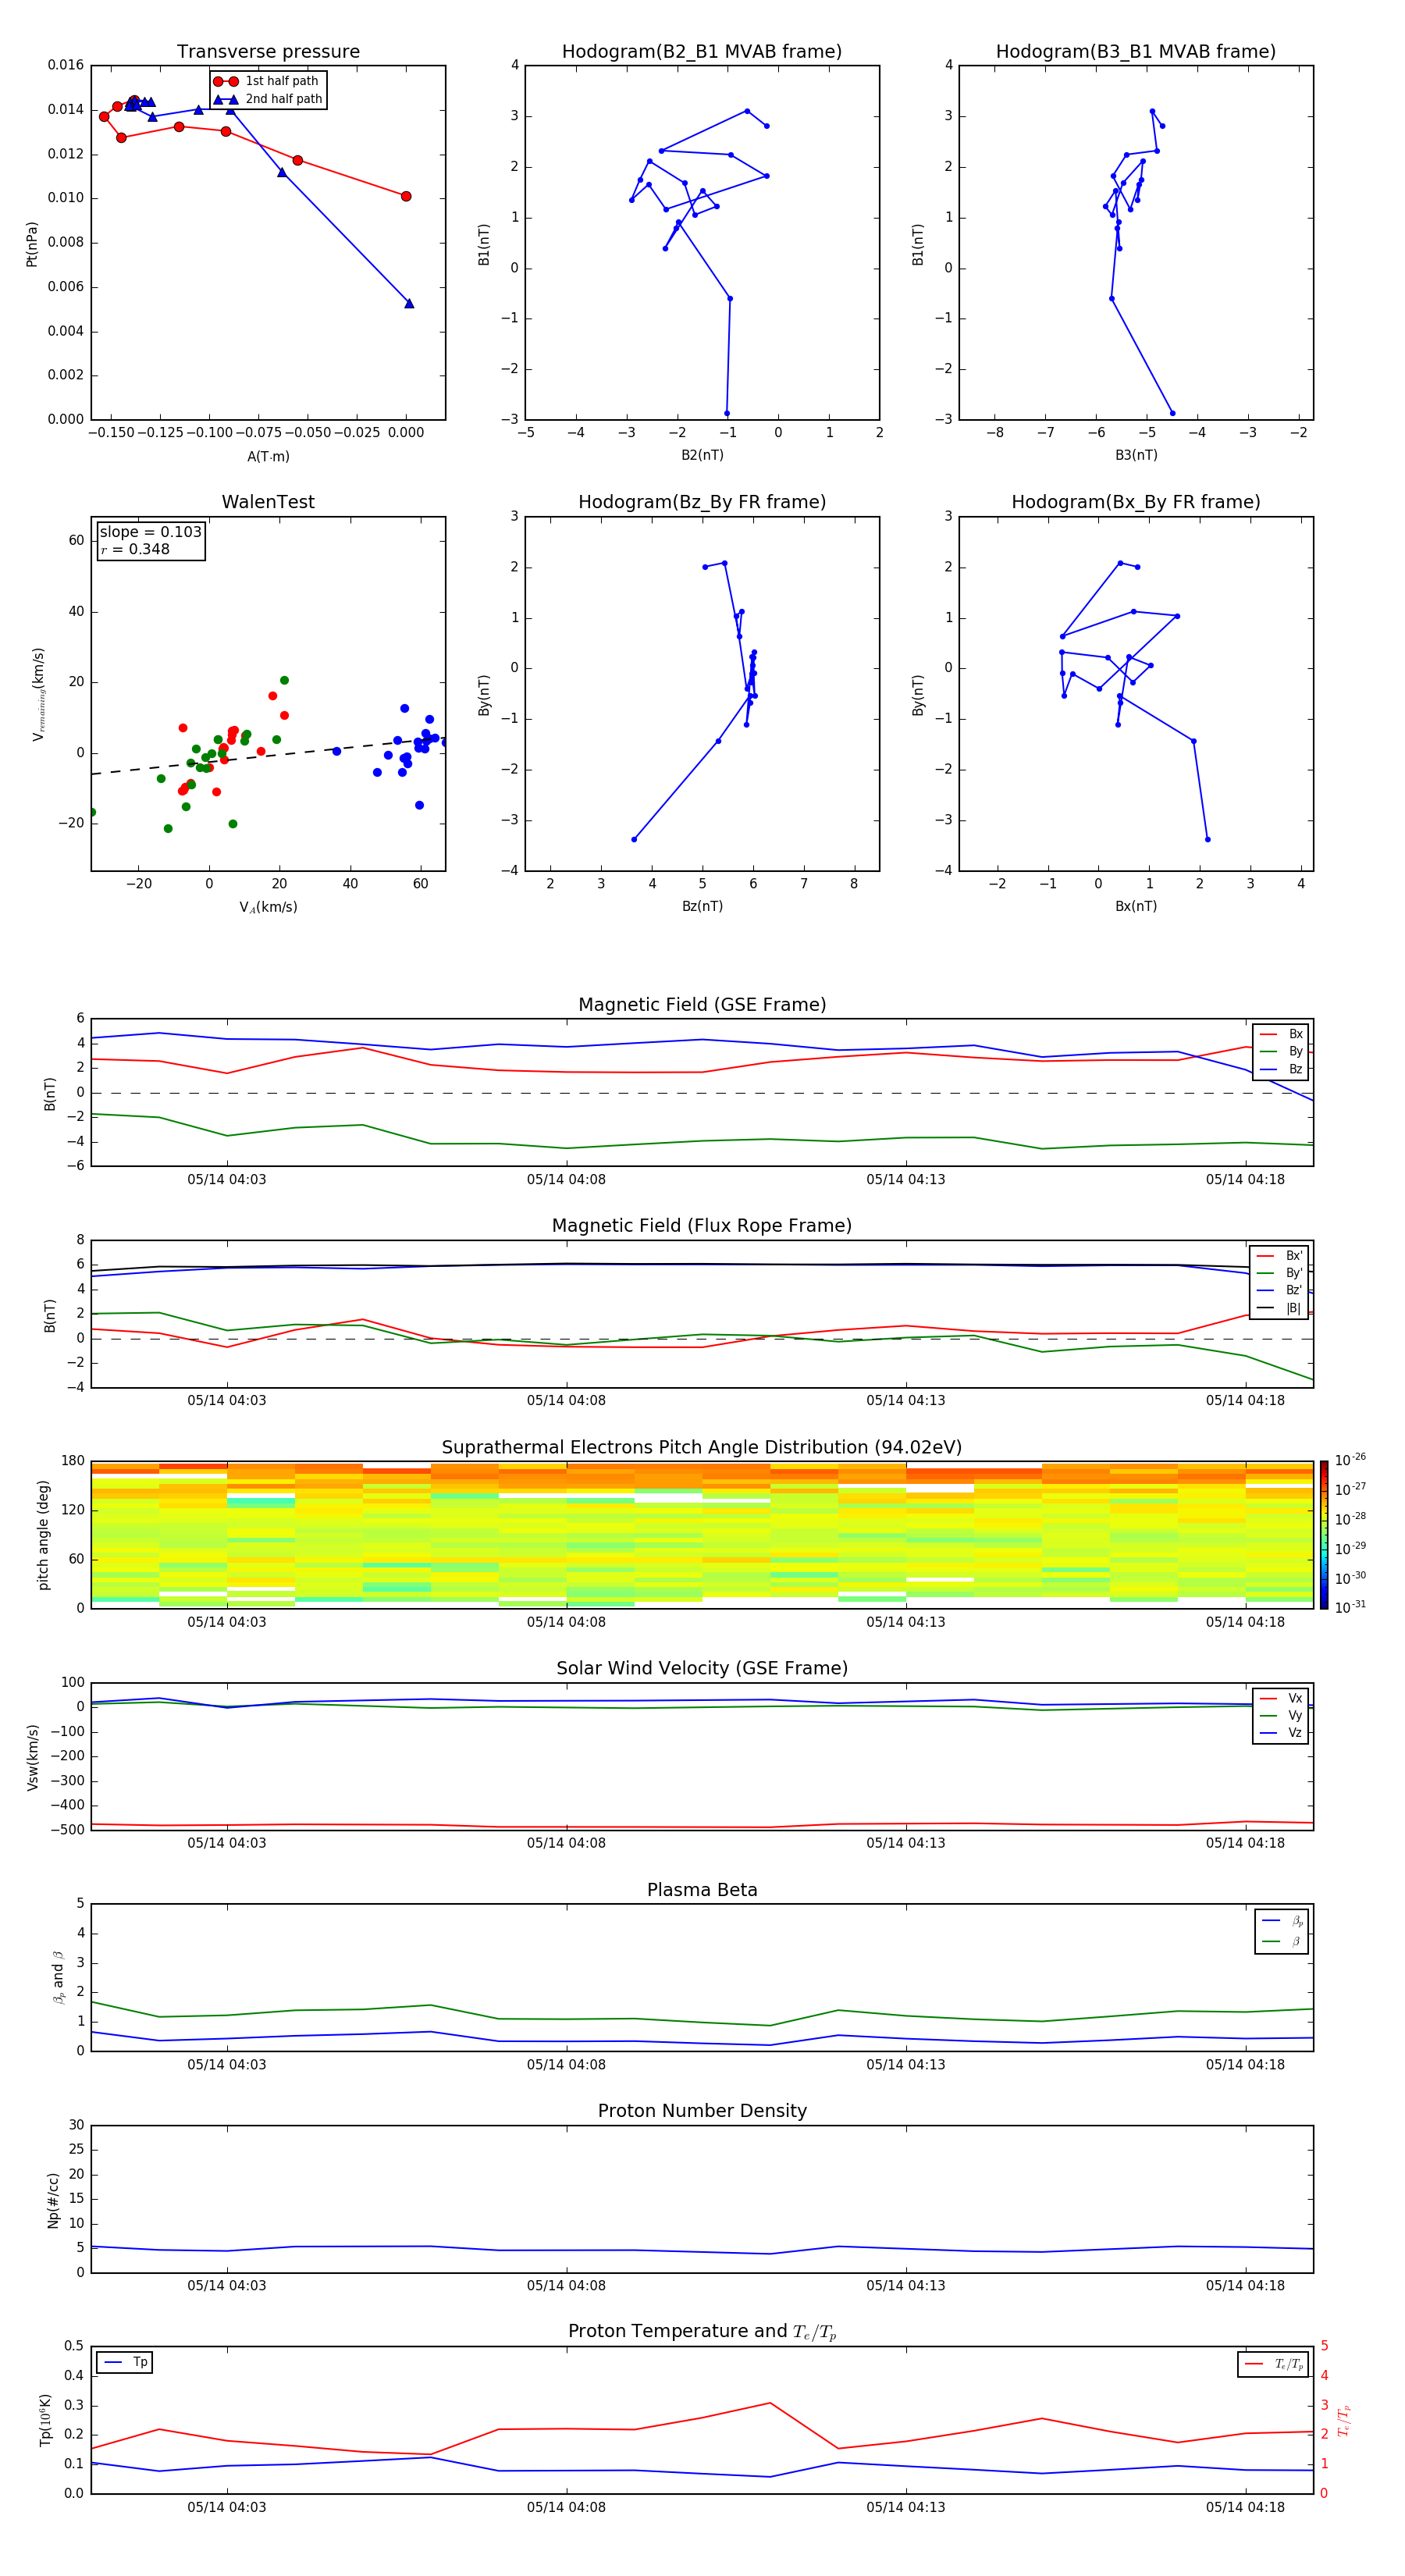Screen dimensions: 1405x2576
Task: Click the 'WalenTest' plot title
Action: click(x=268, y=502)
